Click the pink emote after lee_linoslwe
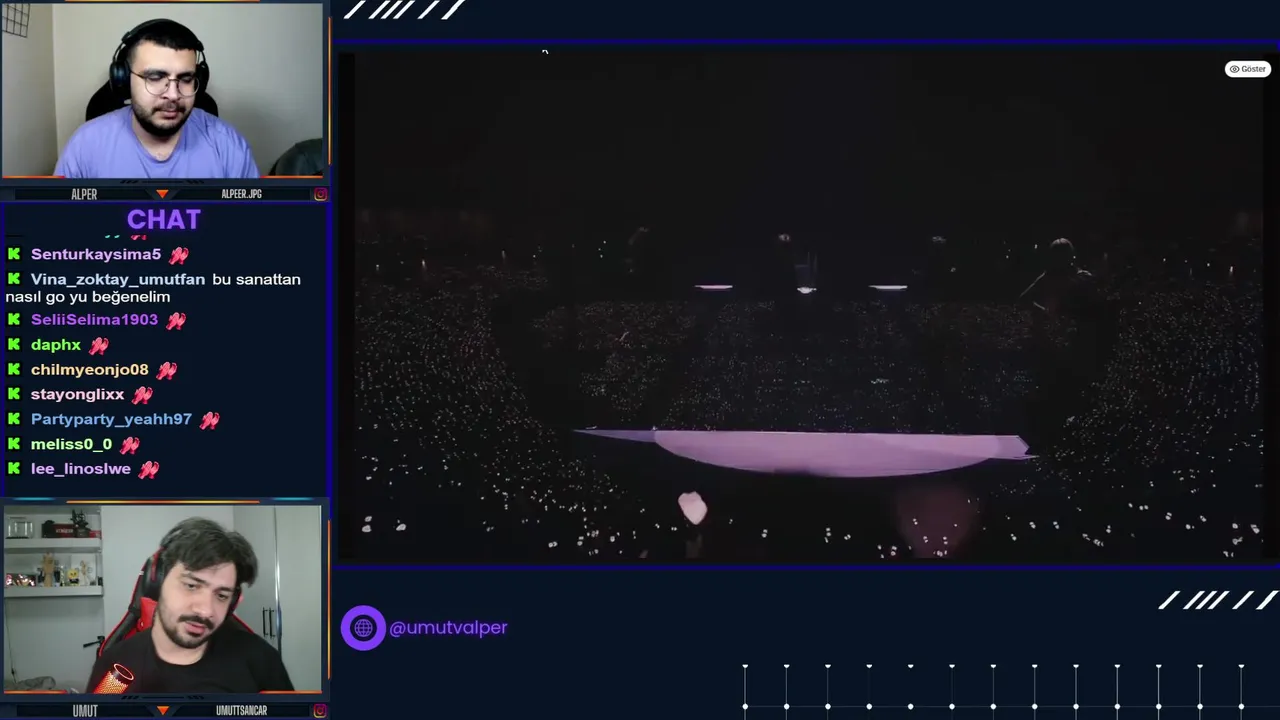This screenshot has height=720, width=1280. 148,469
